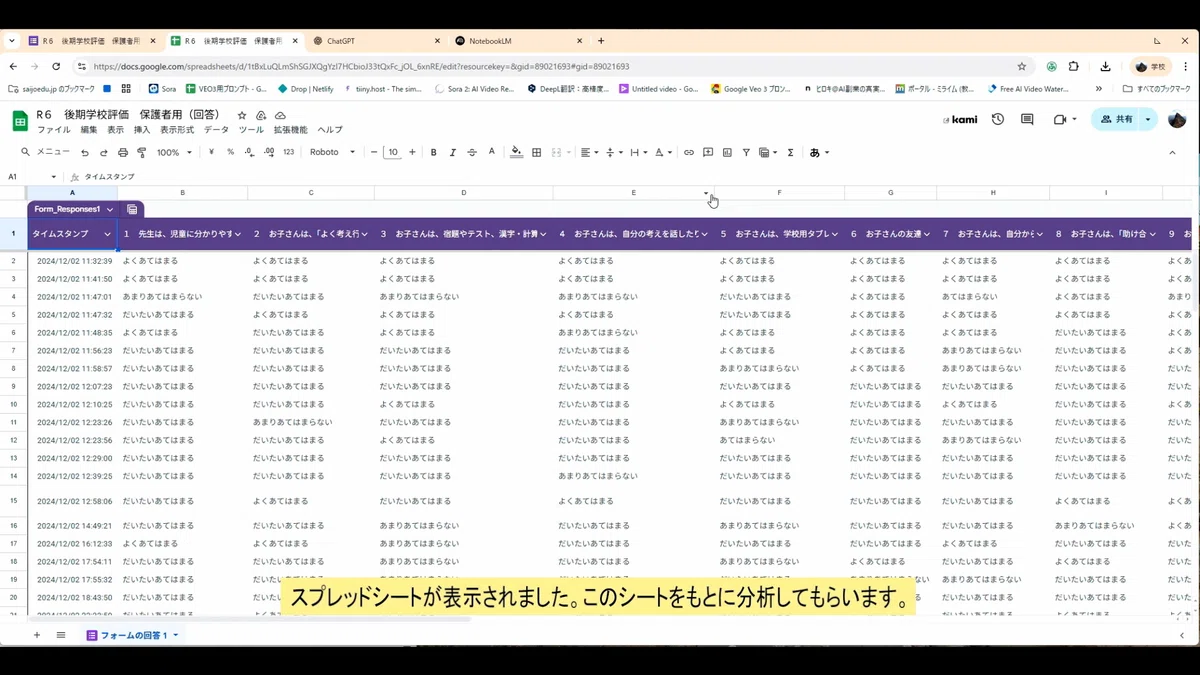The image size is (1200, 675).
Task: Create a filter with the funnel icon
Action: [x=746, y=153]
